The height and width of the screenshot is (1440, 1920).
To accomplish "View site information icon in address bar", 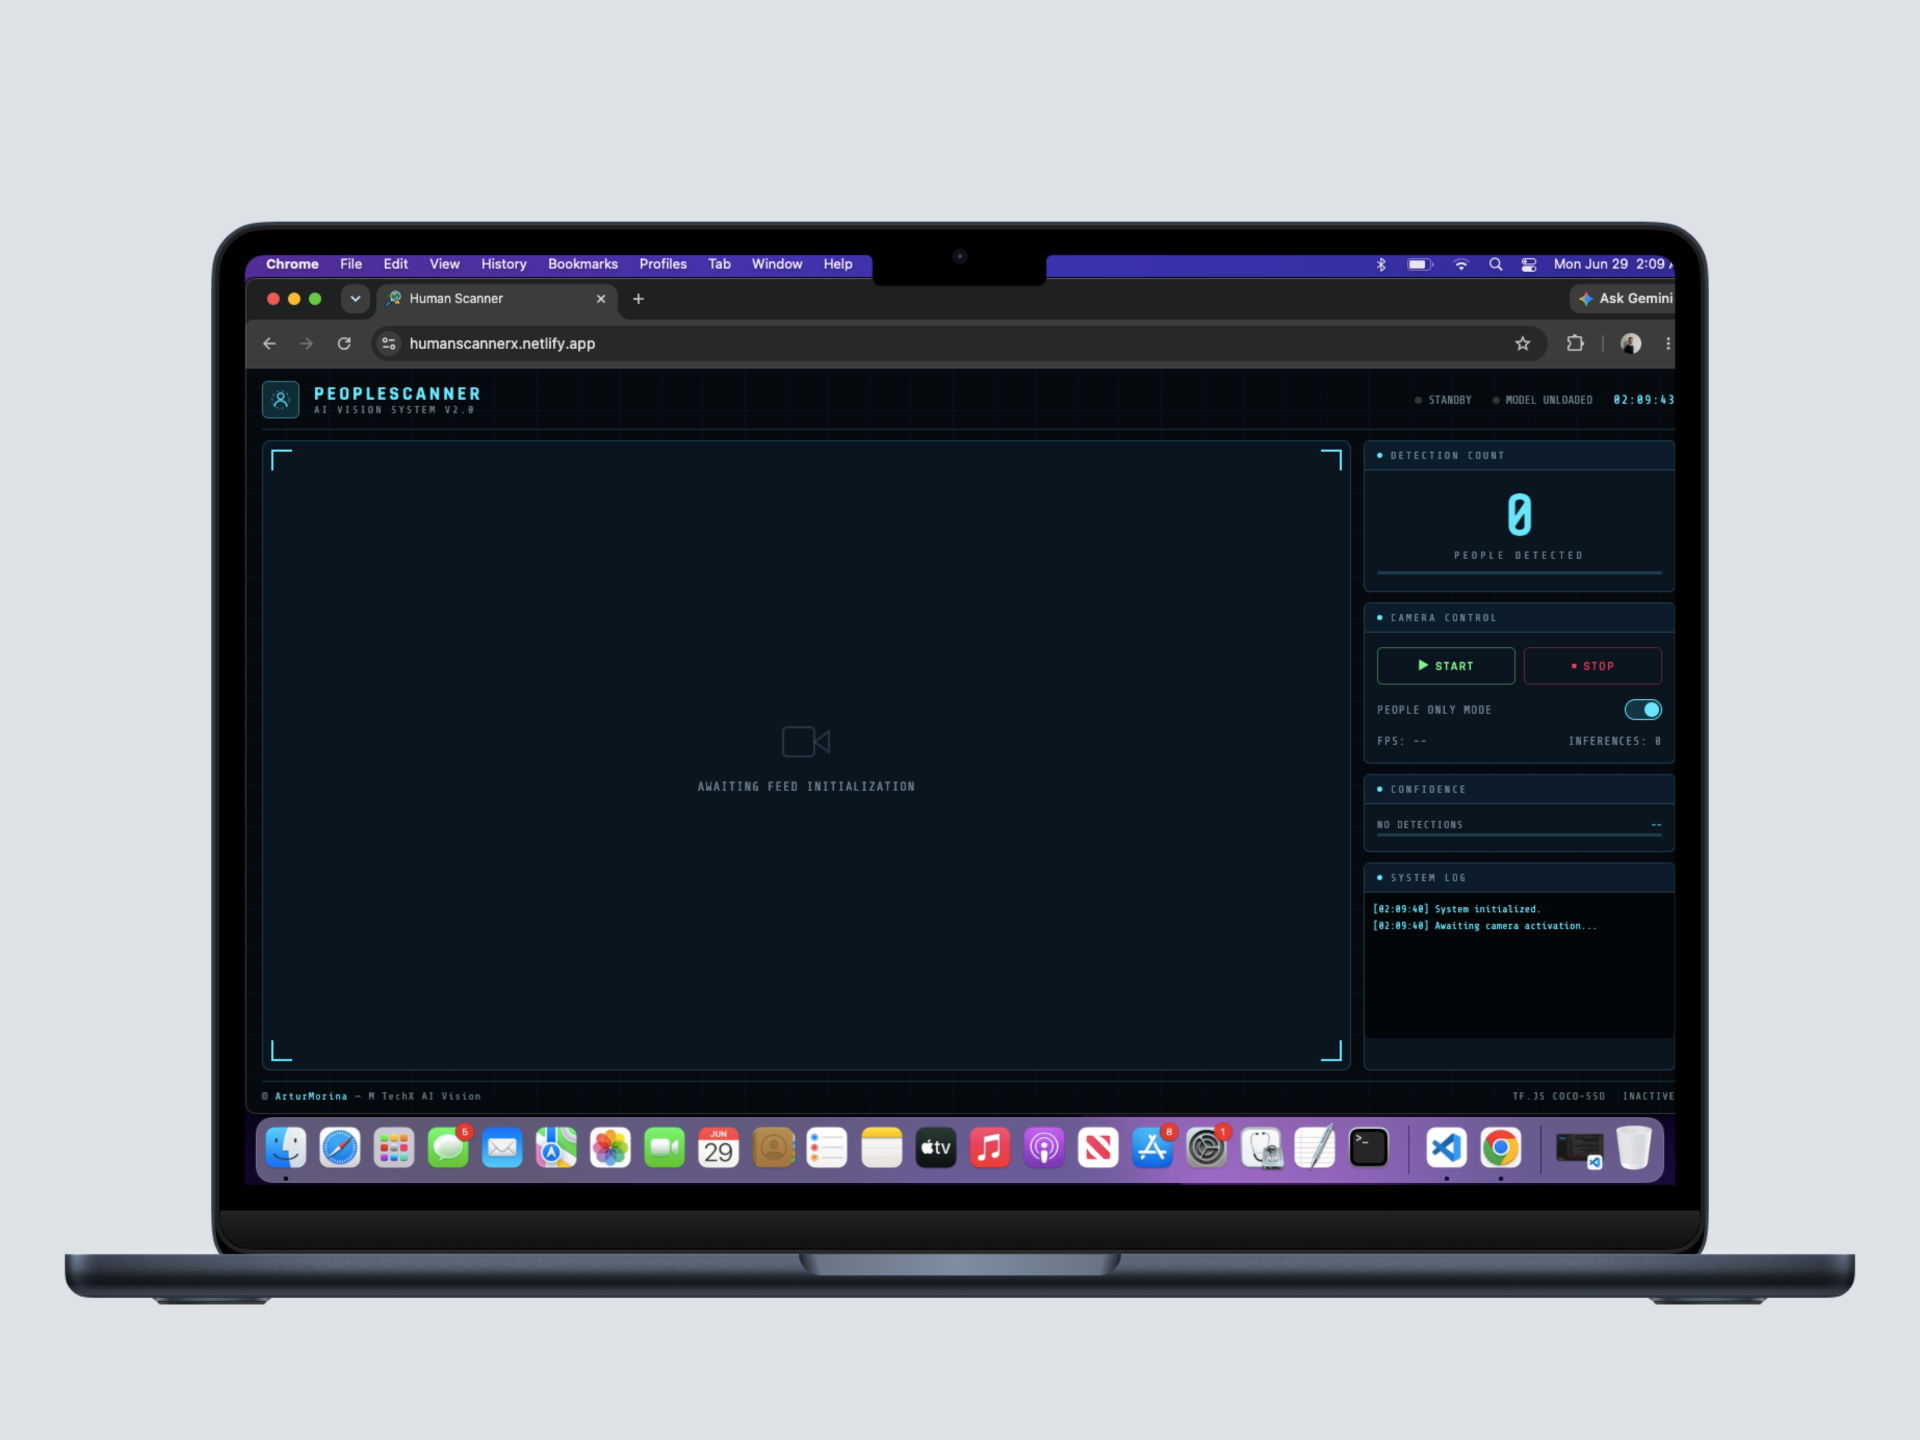I will [389, 344].
